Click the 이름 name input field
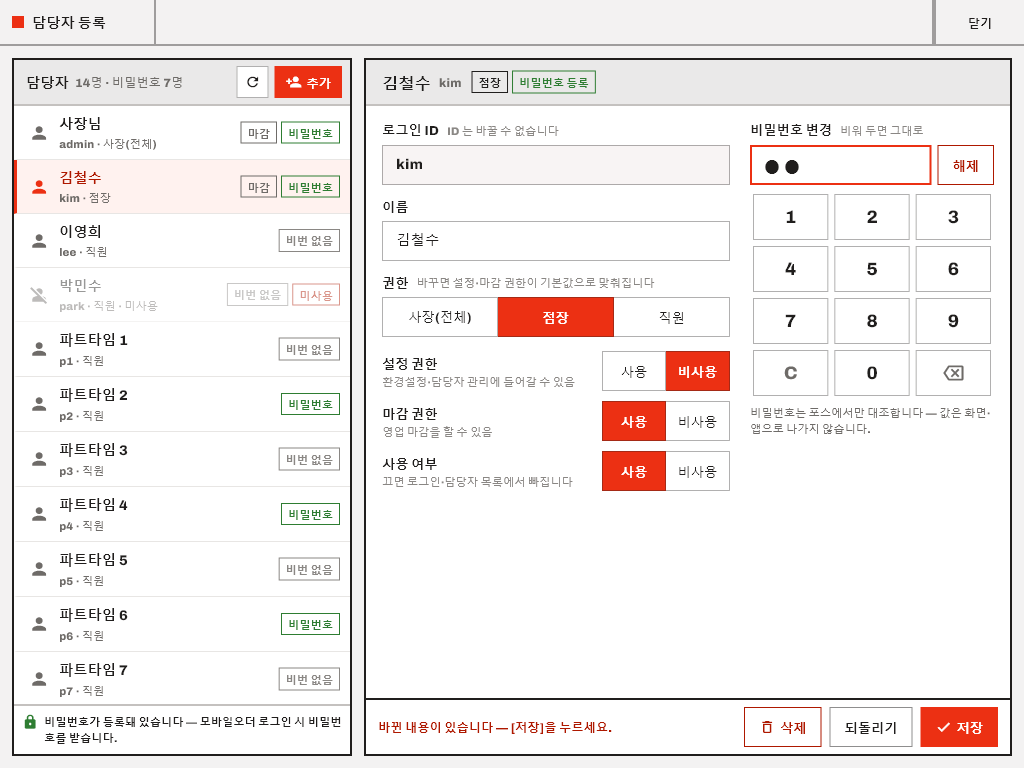 coord(556,241)
